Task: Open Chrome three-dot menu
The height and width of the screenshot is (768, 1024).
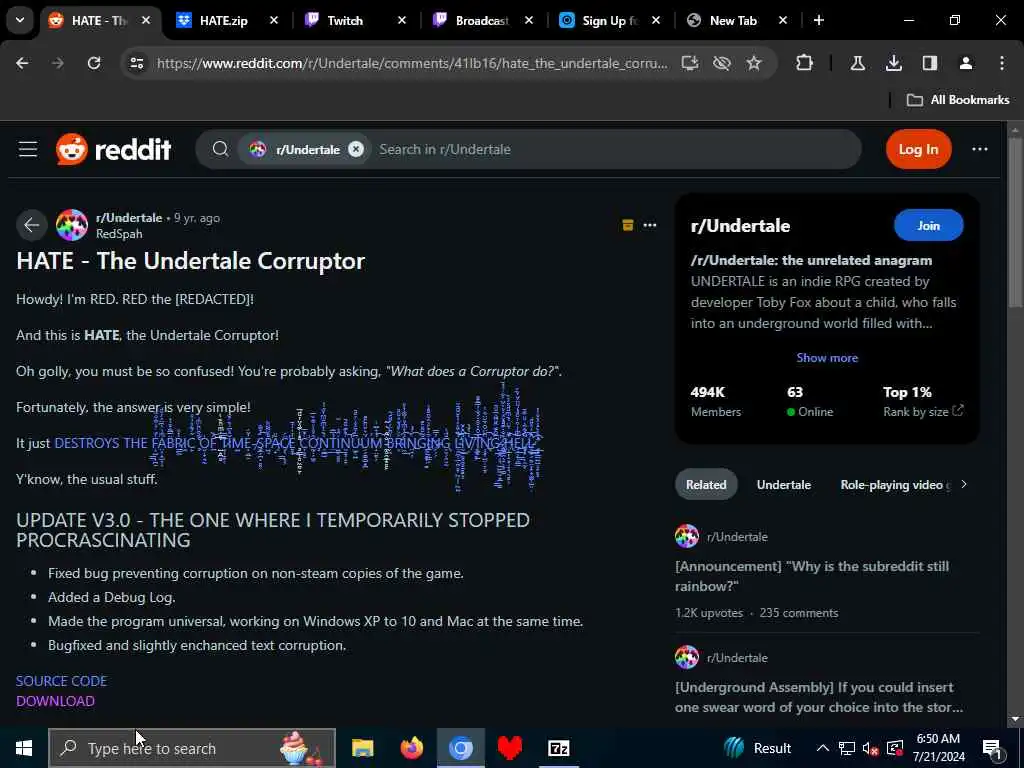Action: (1002, 63)
